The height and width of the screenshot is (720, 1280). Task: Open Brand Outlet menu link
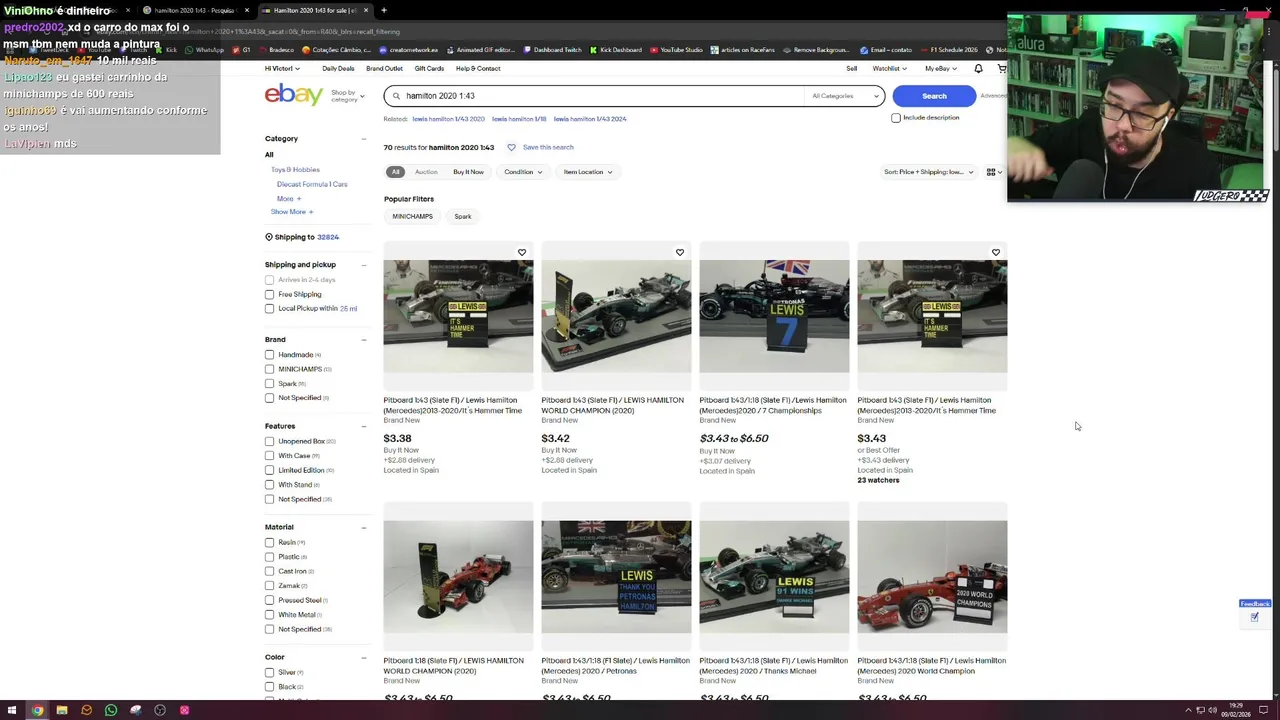[x=384, y=68]
